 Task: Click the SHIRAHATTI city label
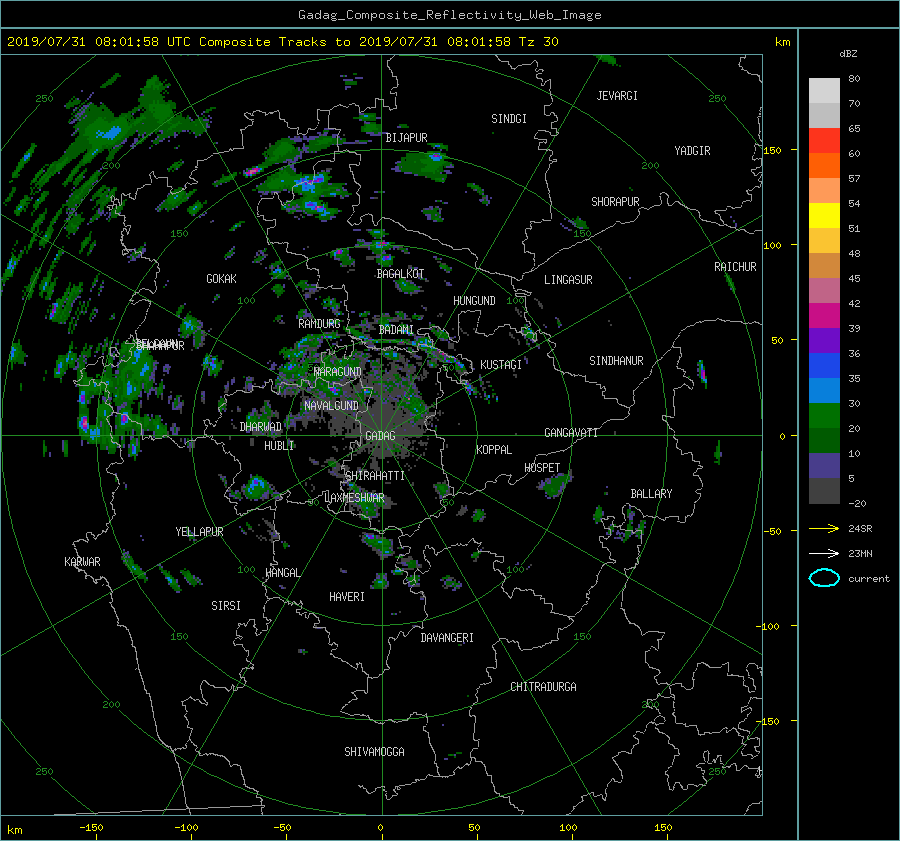tap(374, 476)
